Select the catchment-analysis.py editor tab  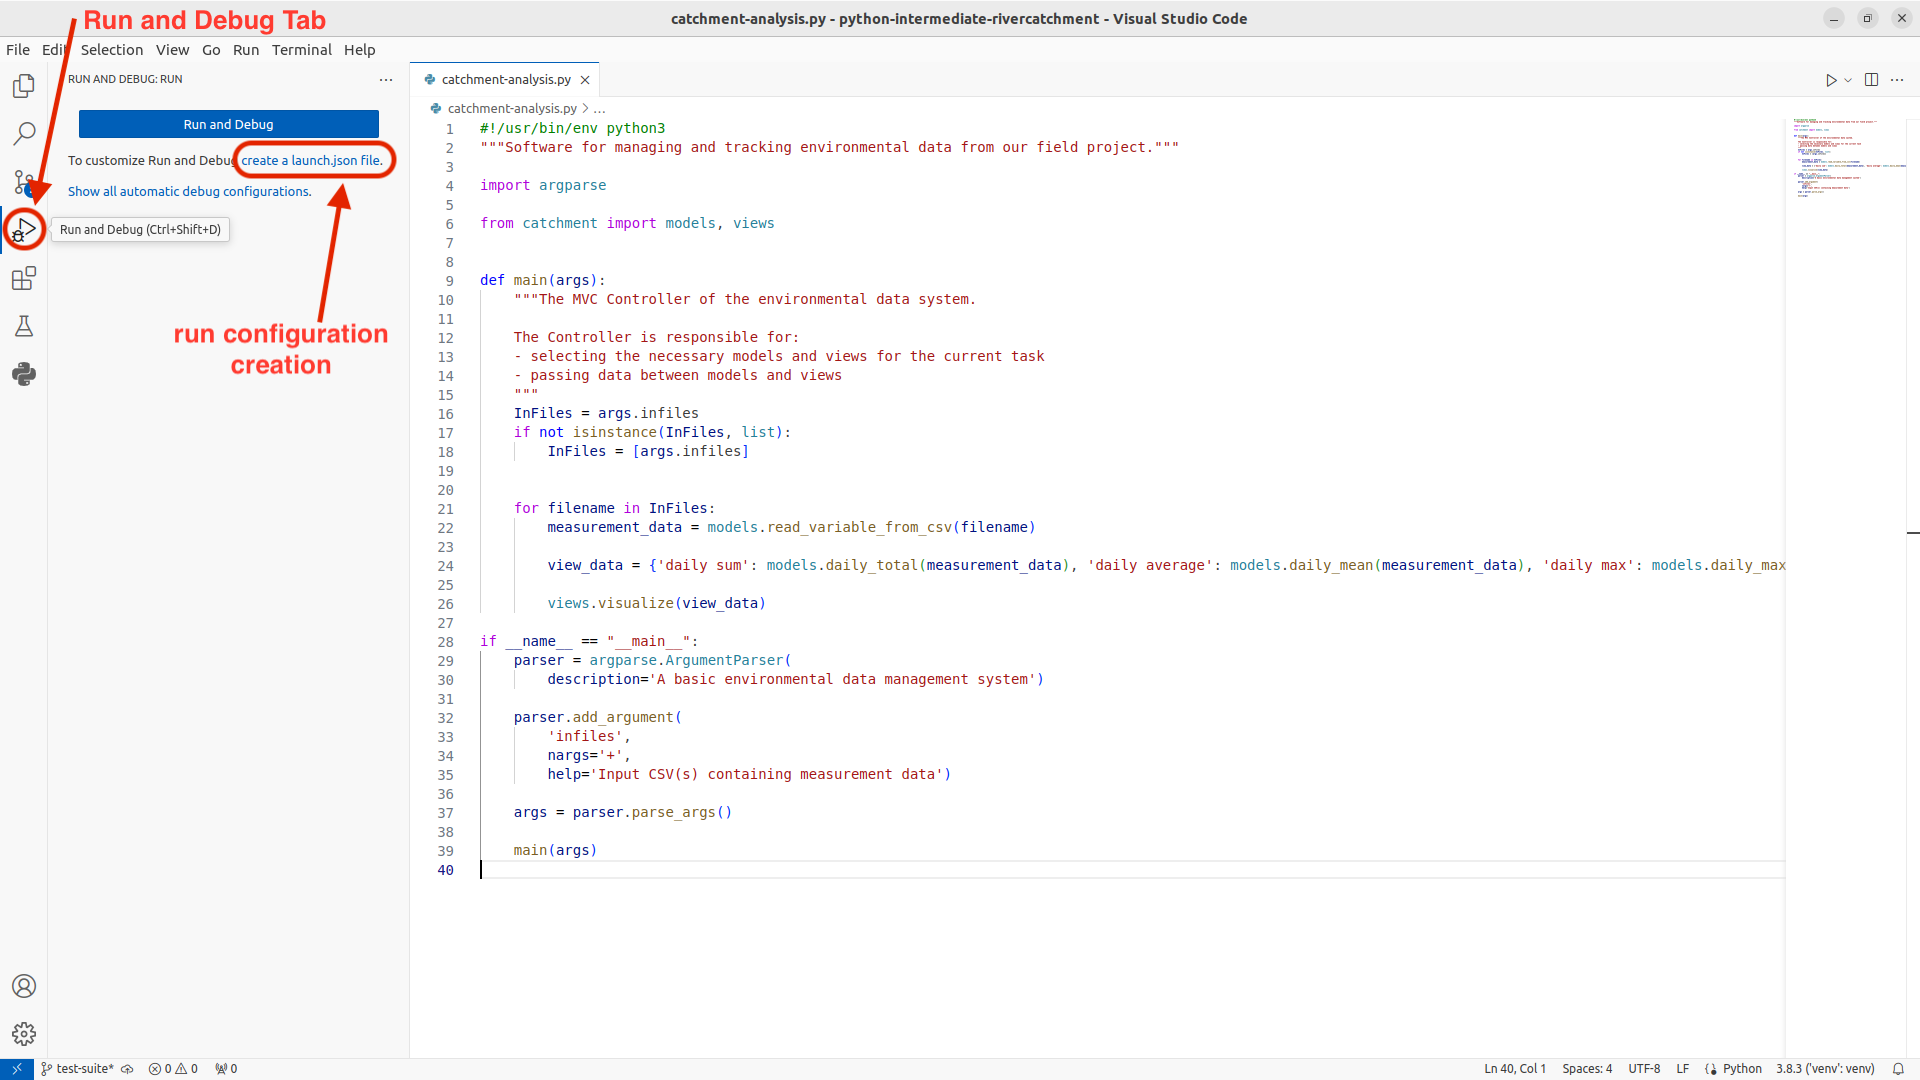coord(505,80)
